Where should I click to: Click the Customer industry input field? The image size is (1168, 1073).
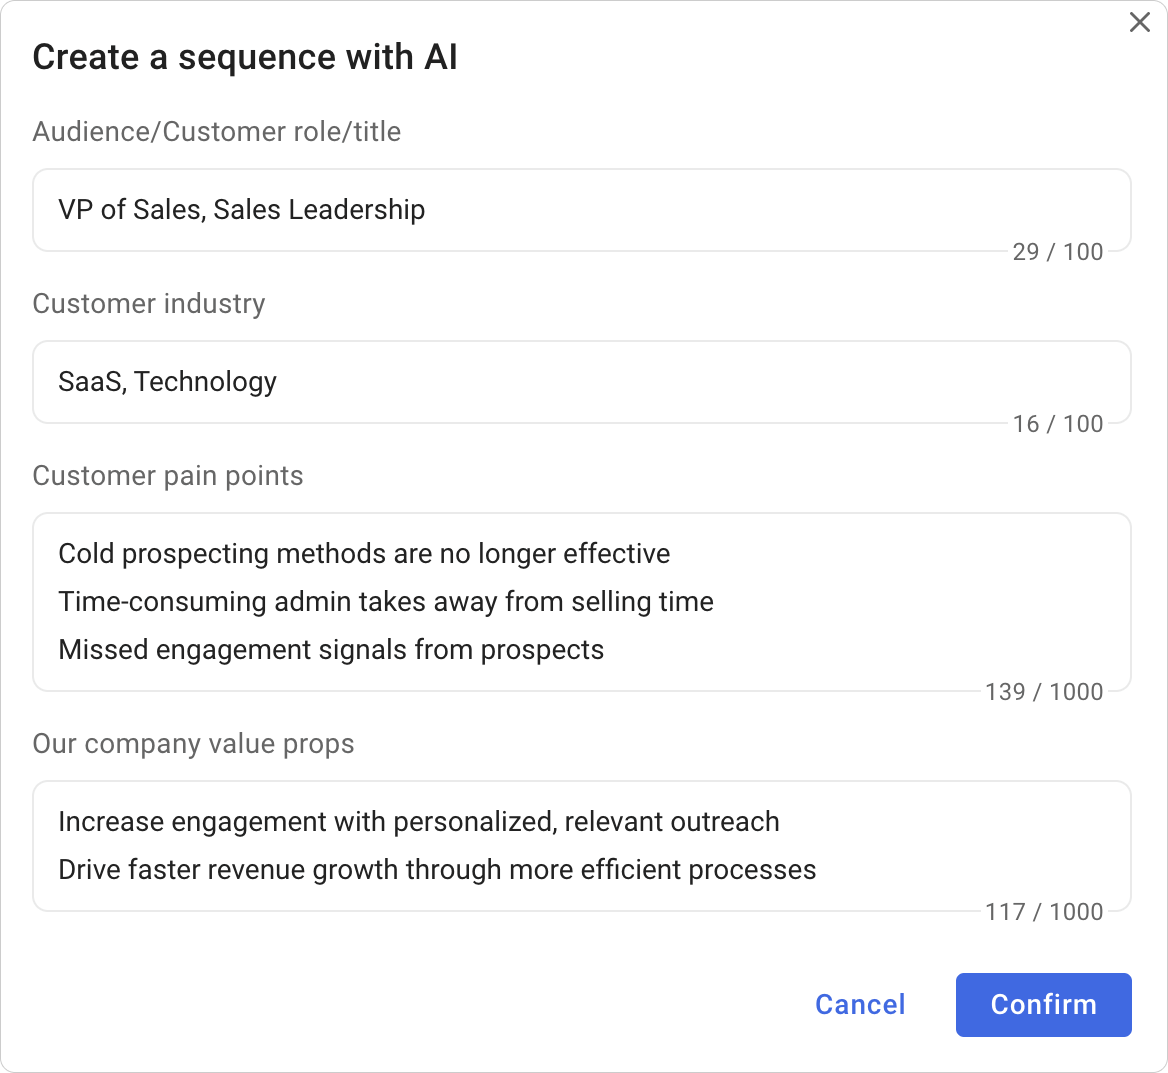click(580, 382)
